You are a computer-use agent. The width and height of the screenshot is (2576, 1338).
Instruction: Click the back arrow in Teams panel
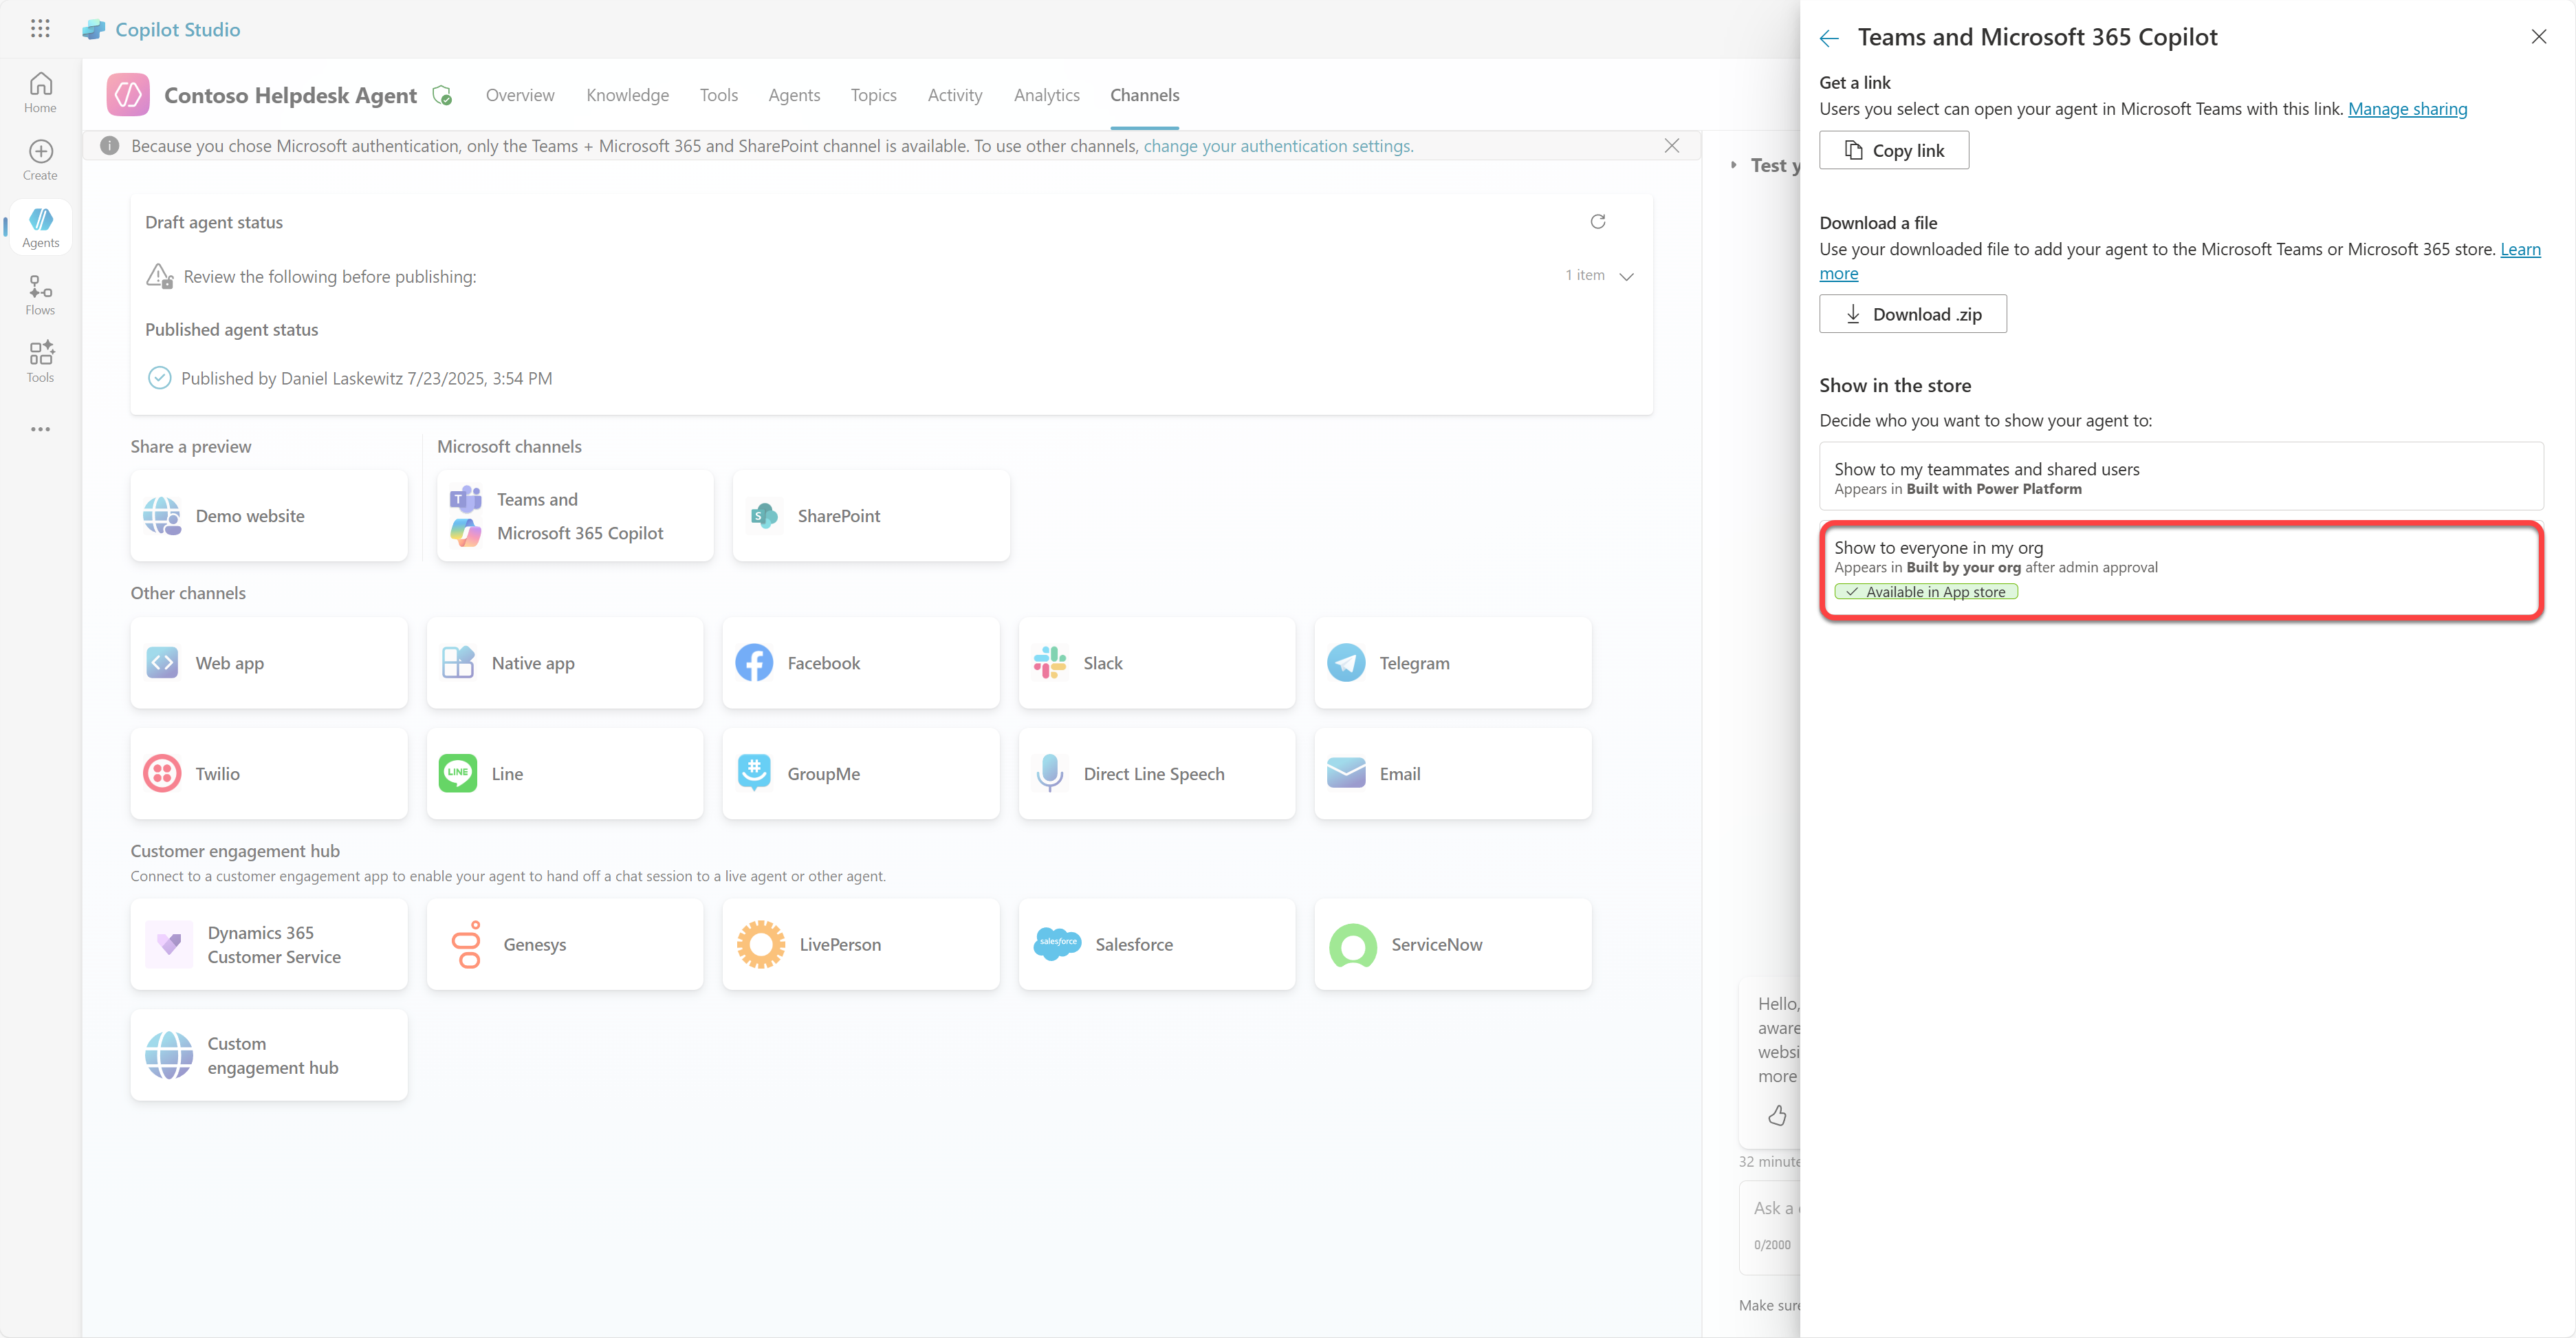point(1829,39)
